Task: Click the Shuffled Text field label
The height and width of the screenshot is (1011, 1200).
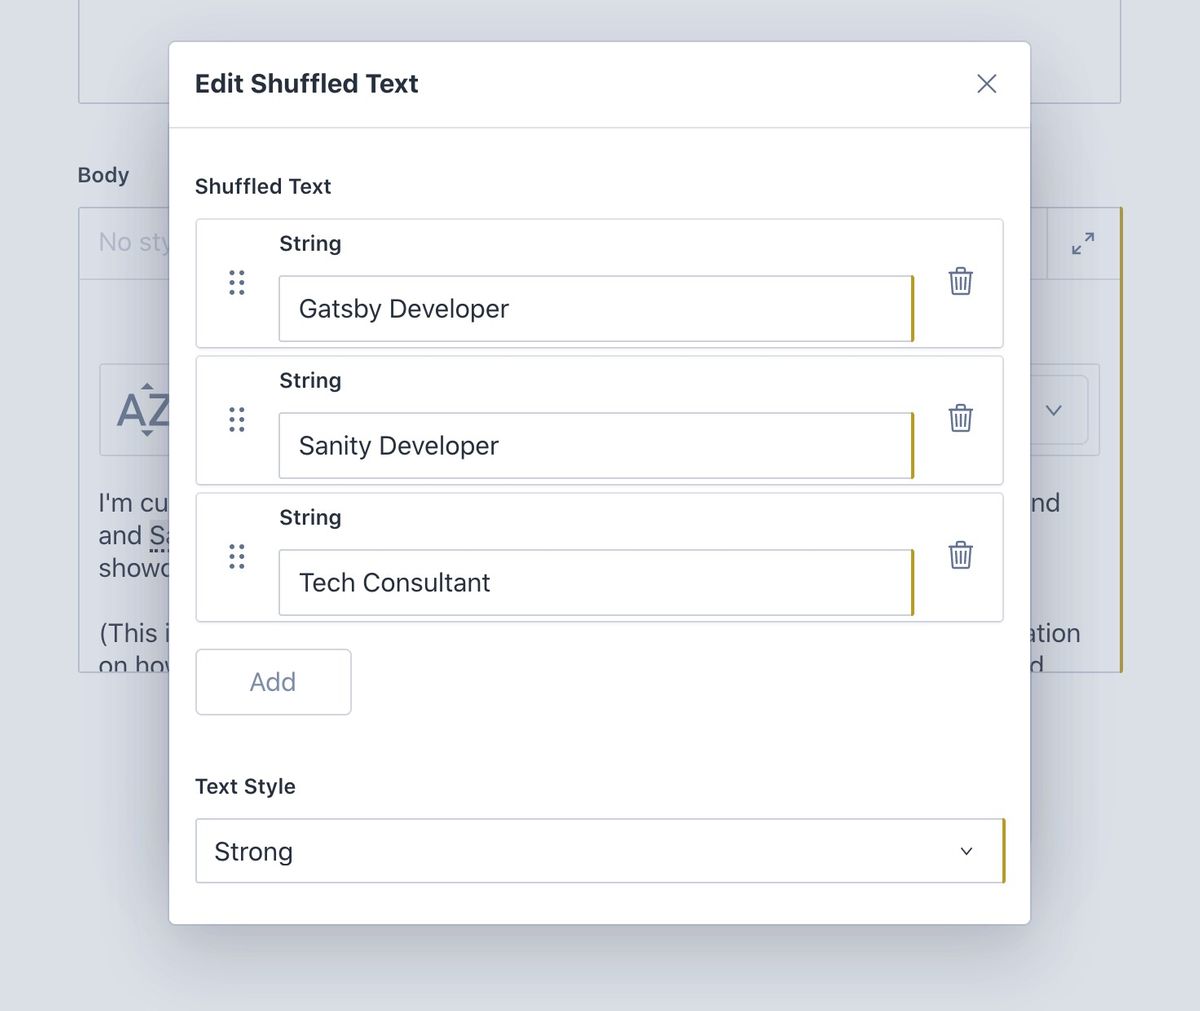Action: [x=263, y=187]
